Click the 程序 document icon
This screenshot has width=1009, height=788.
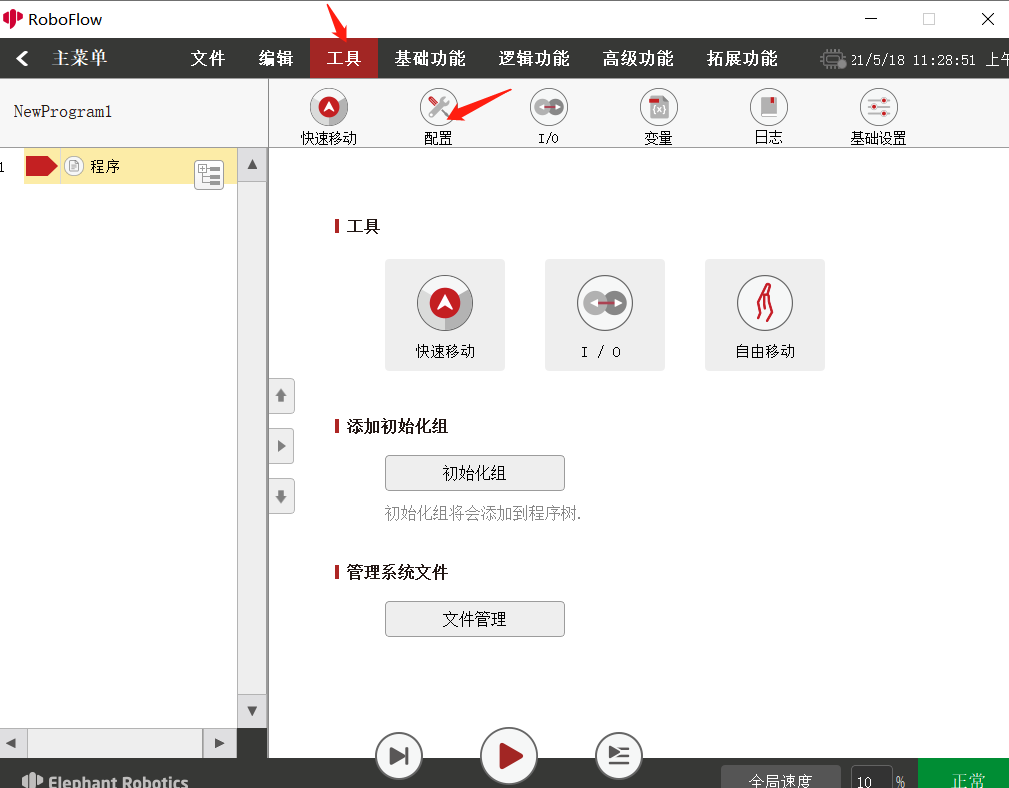coord(74,166)
